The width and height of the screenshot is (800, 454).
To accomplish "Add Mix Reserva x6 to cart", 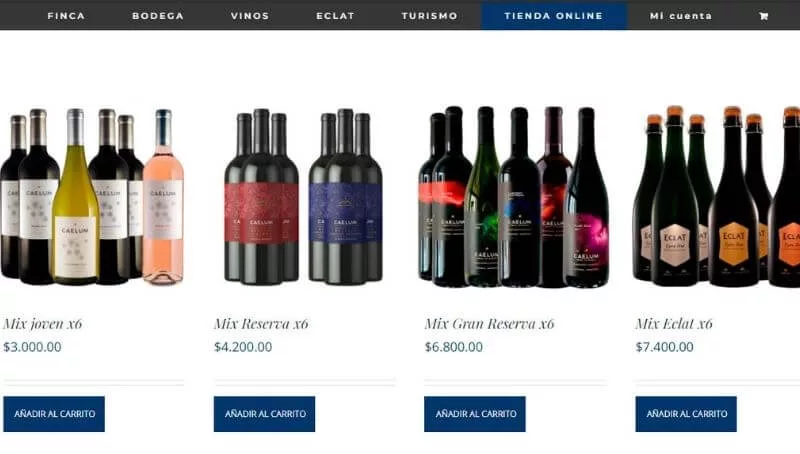I will [264, 414].
